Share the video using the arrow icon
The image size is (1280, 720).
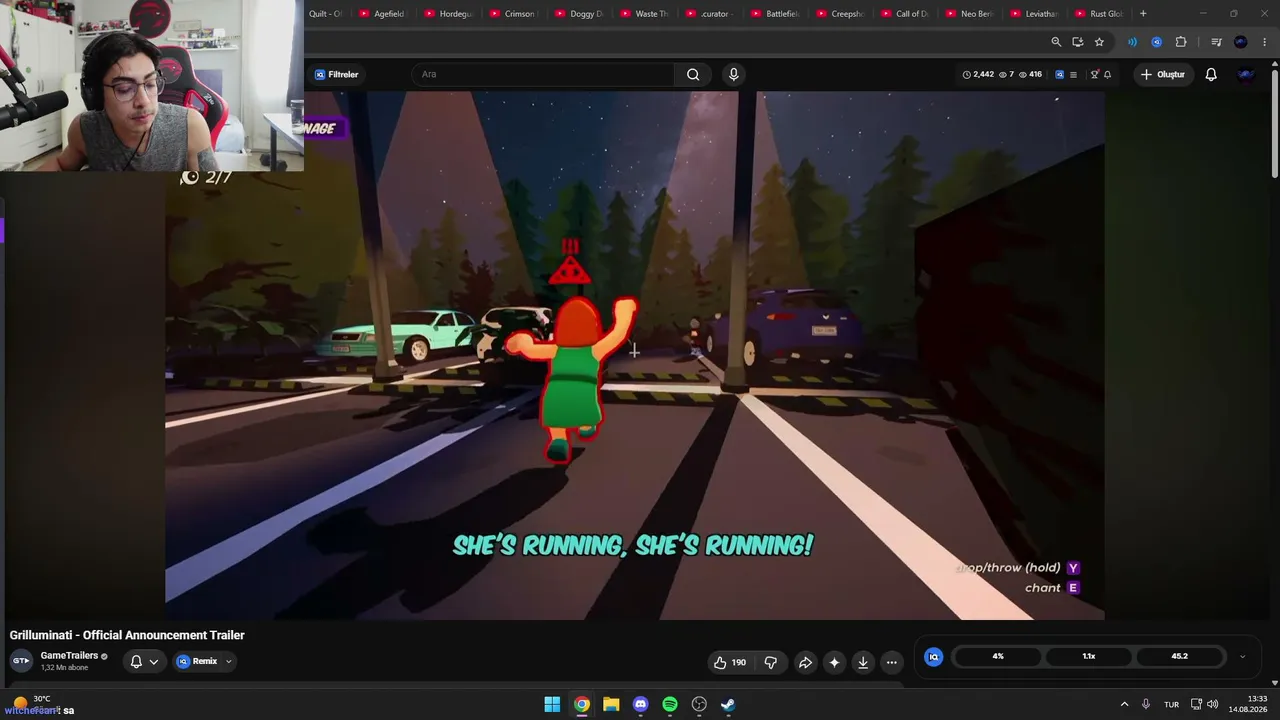coord(805,662)
